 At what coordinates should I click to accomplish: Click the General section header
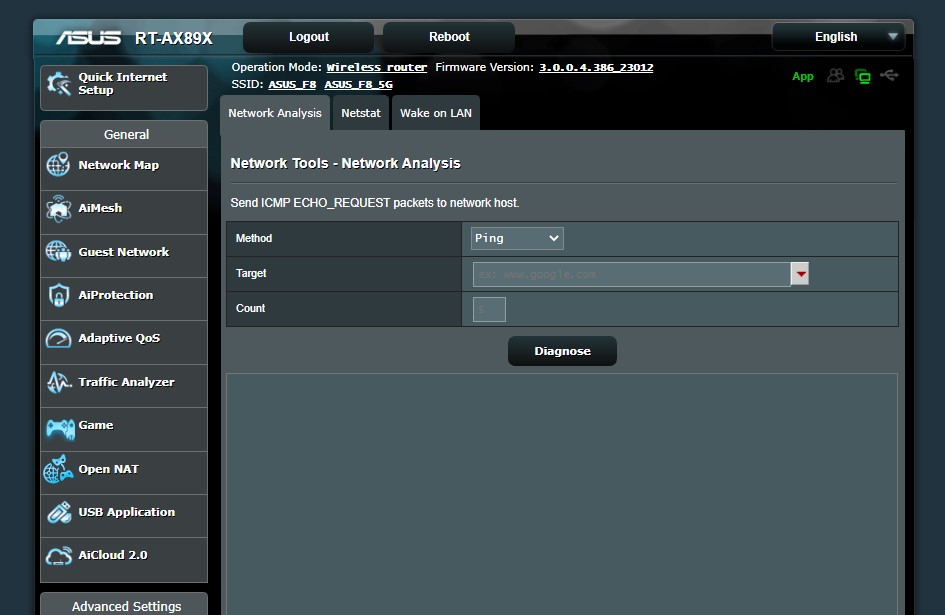click(124, 134)
